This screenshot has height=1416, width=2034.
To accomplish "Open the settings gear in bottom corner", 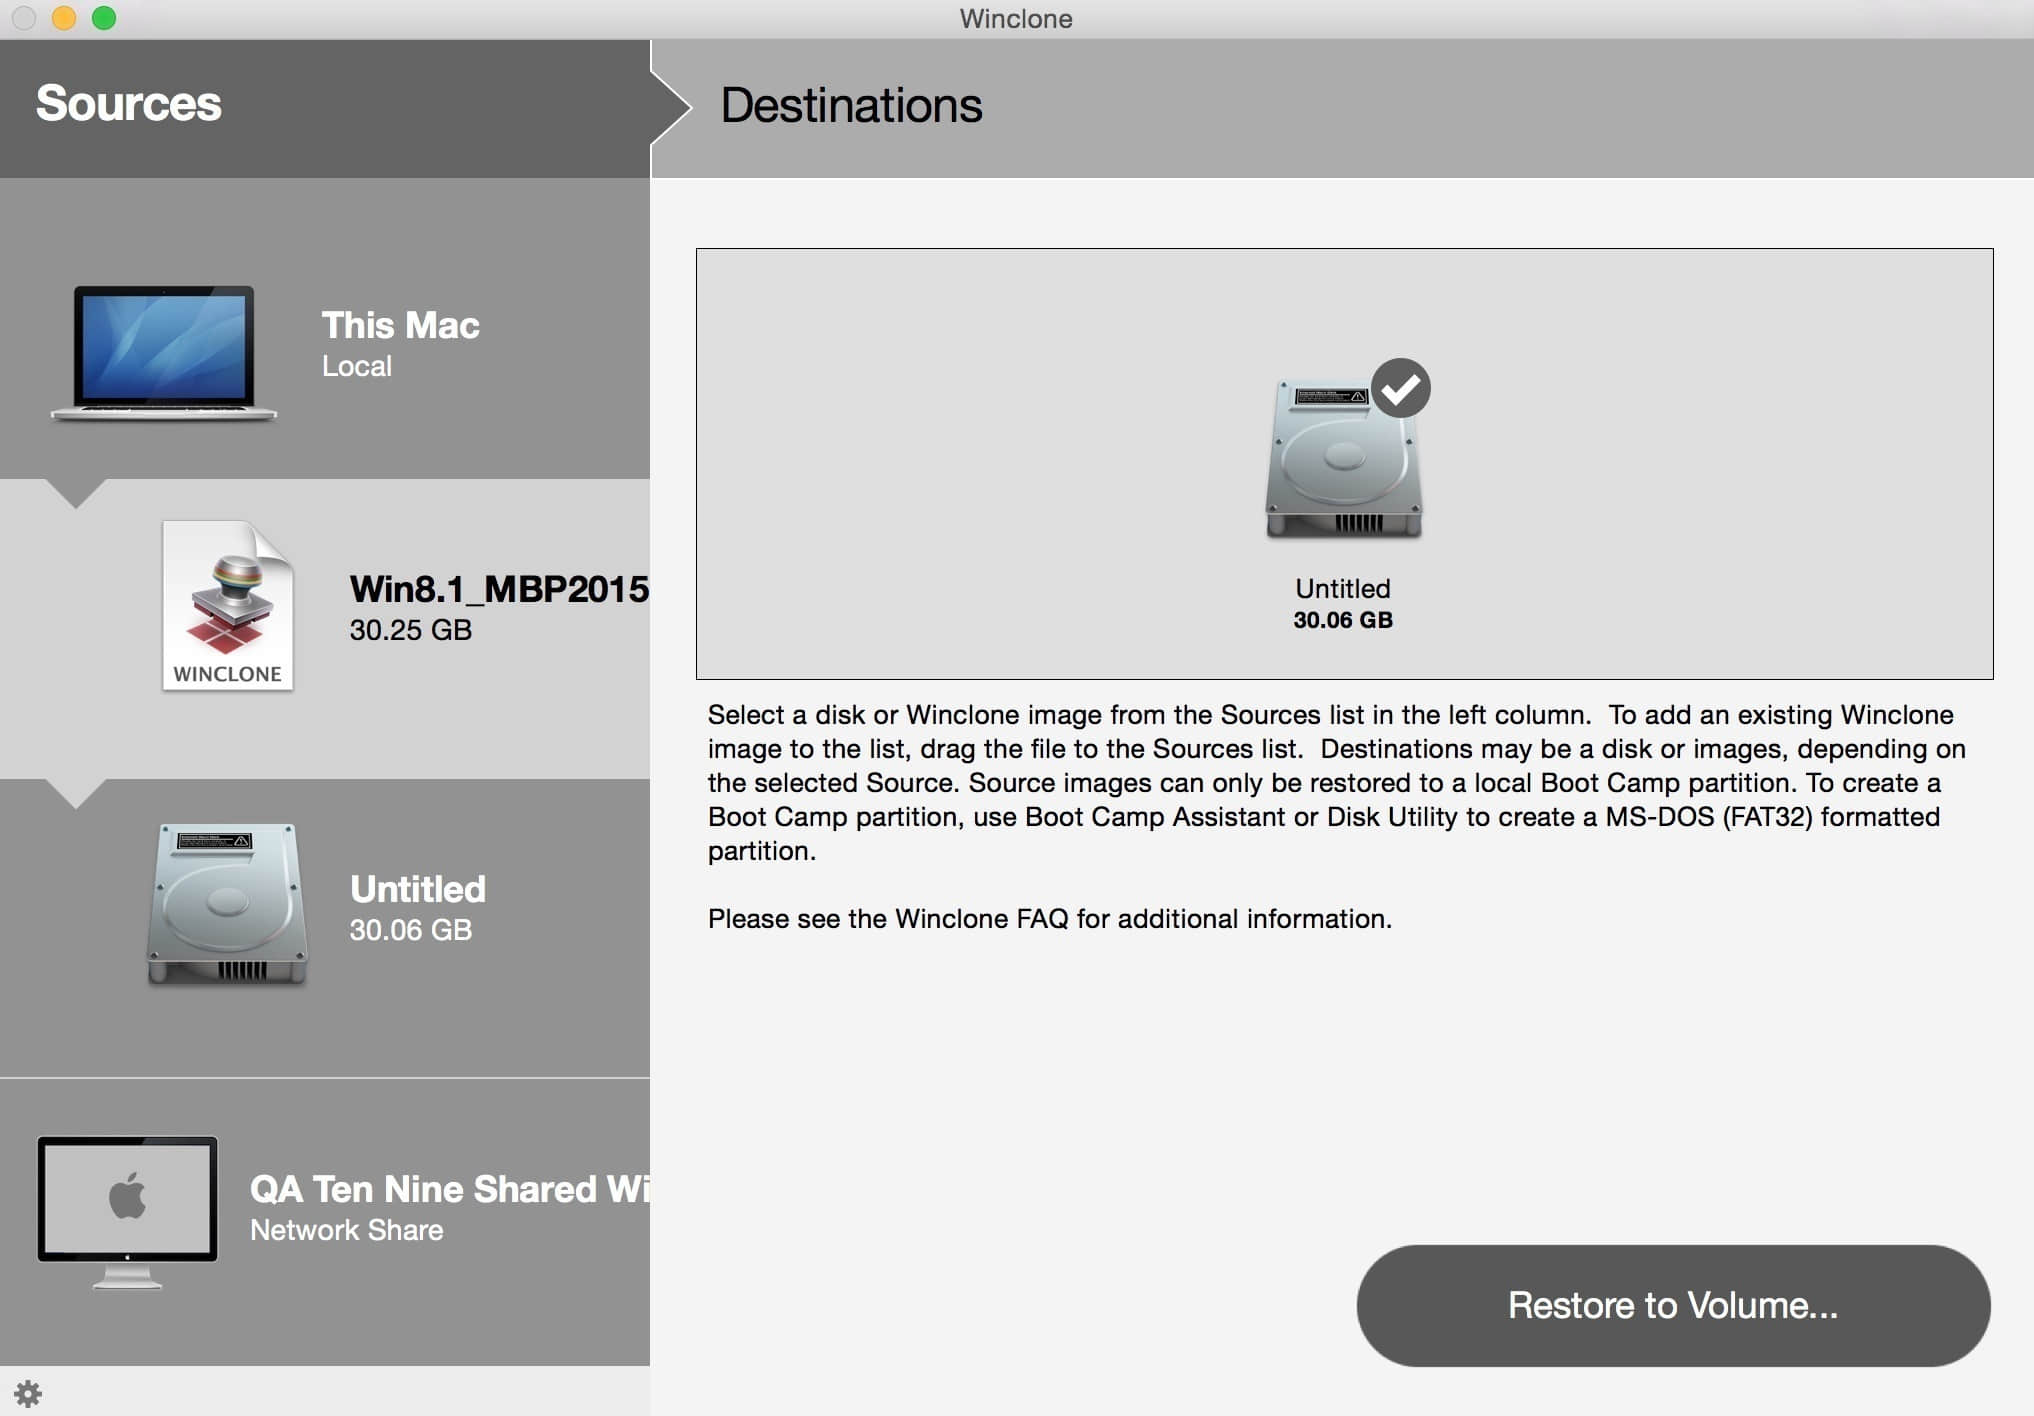I will 28,1393.
